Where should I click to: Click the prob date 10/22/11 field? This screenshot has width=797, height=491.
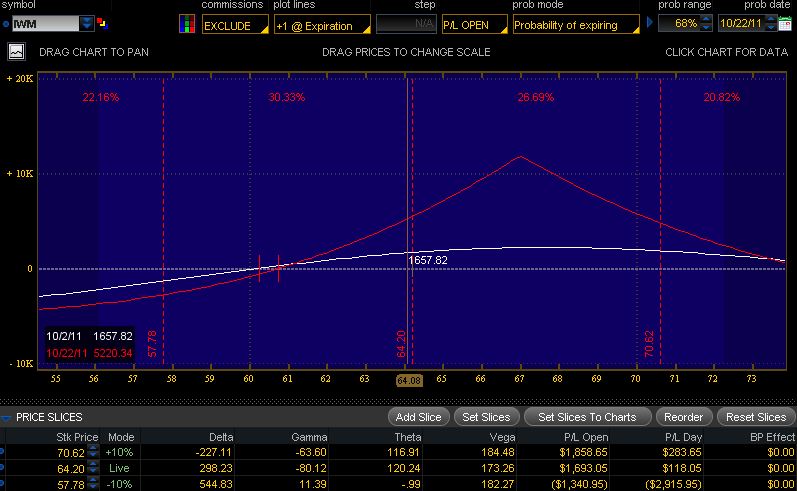[x=742, y=23]
